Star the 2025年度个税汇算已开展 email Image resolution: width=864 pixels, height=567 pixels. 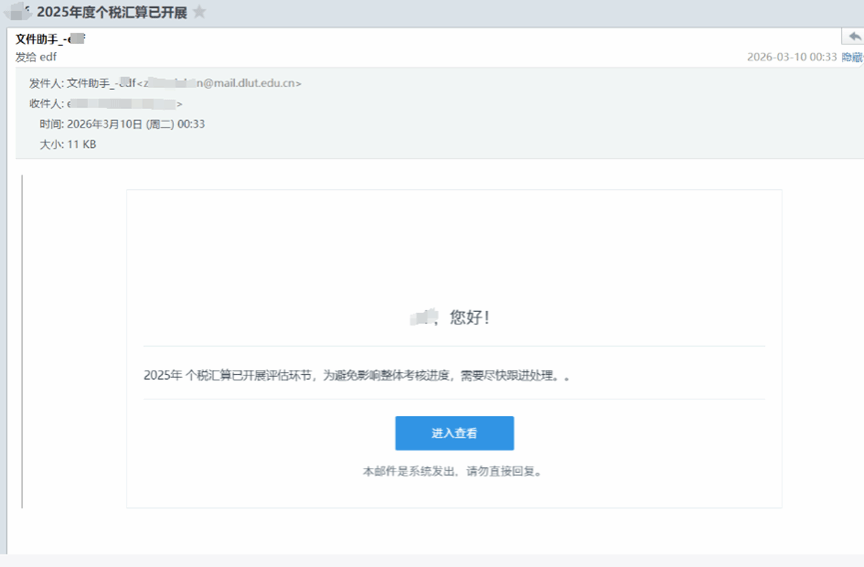199,12
